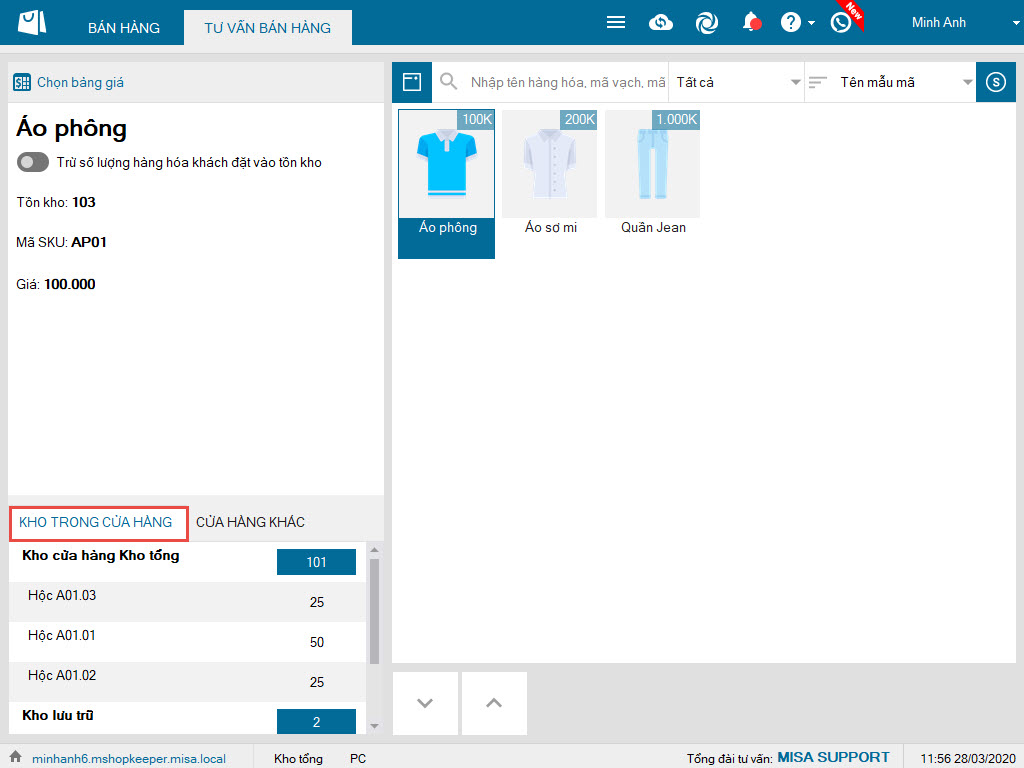Open the hamburger menu icon
This screenshot has height=768, width=1024.
point(616,22)
